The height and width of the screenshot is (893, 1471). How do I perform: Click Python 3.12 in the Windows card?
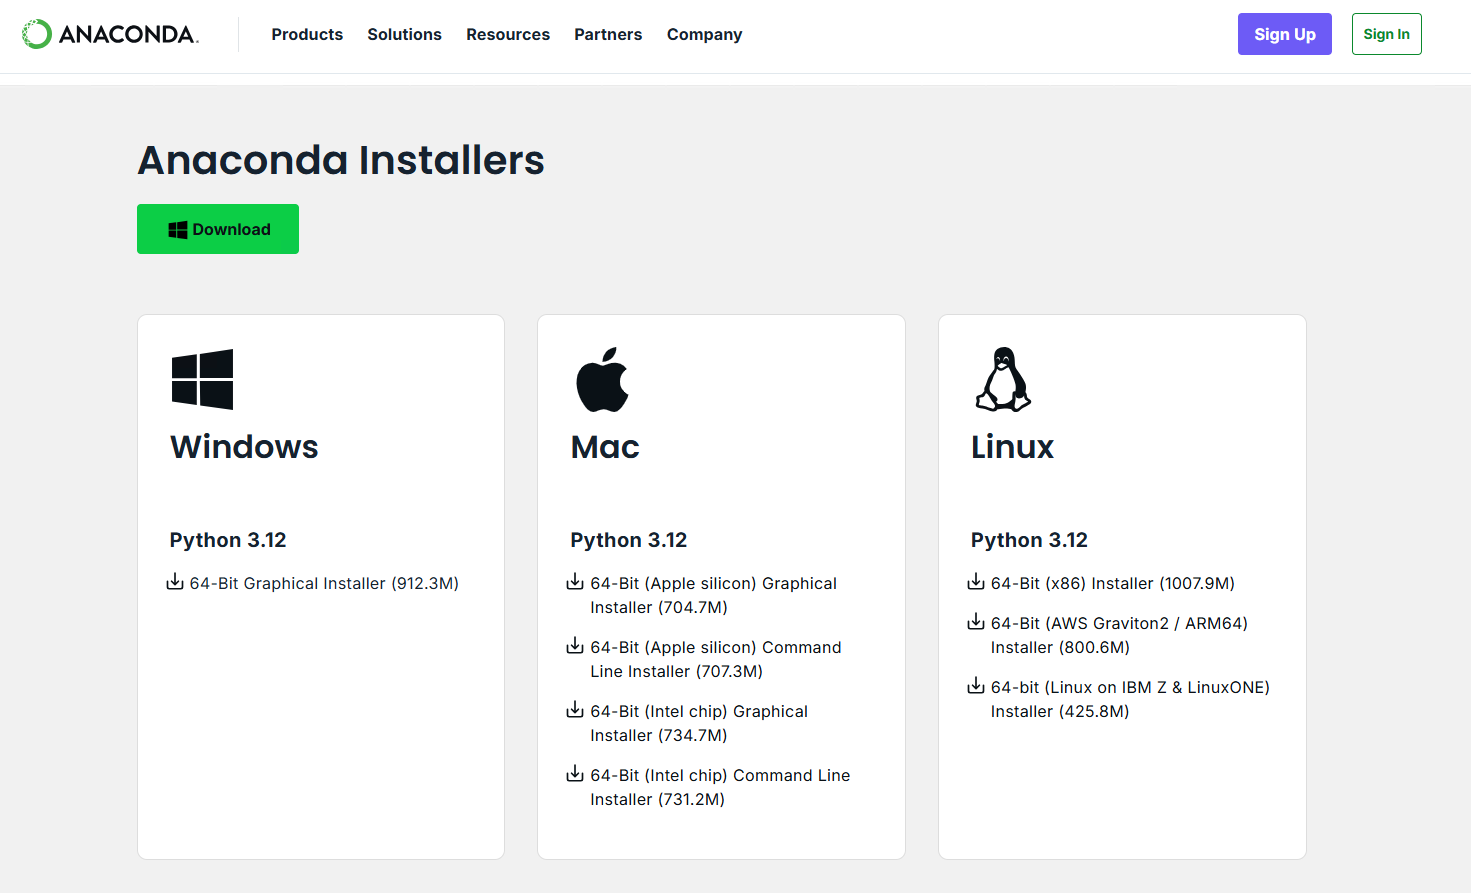click(228, 540)
